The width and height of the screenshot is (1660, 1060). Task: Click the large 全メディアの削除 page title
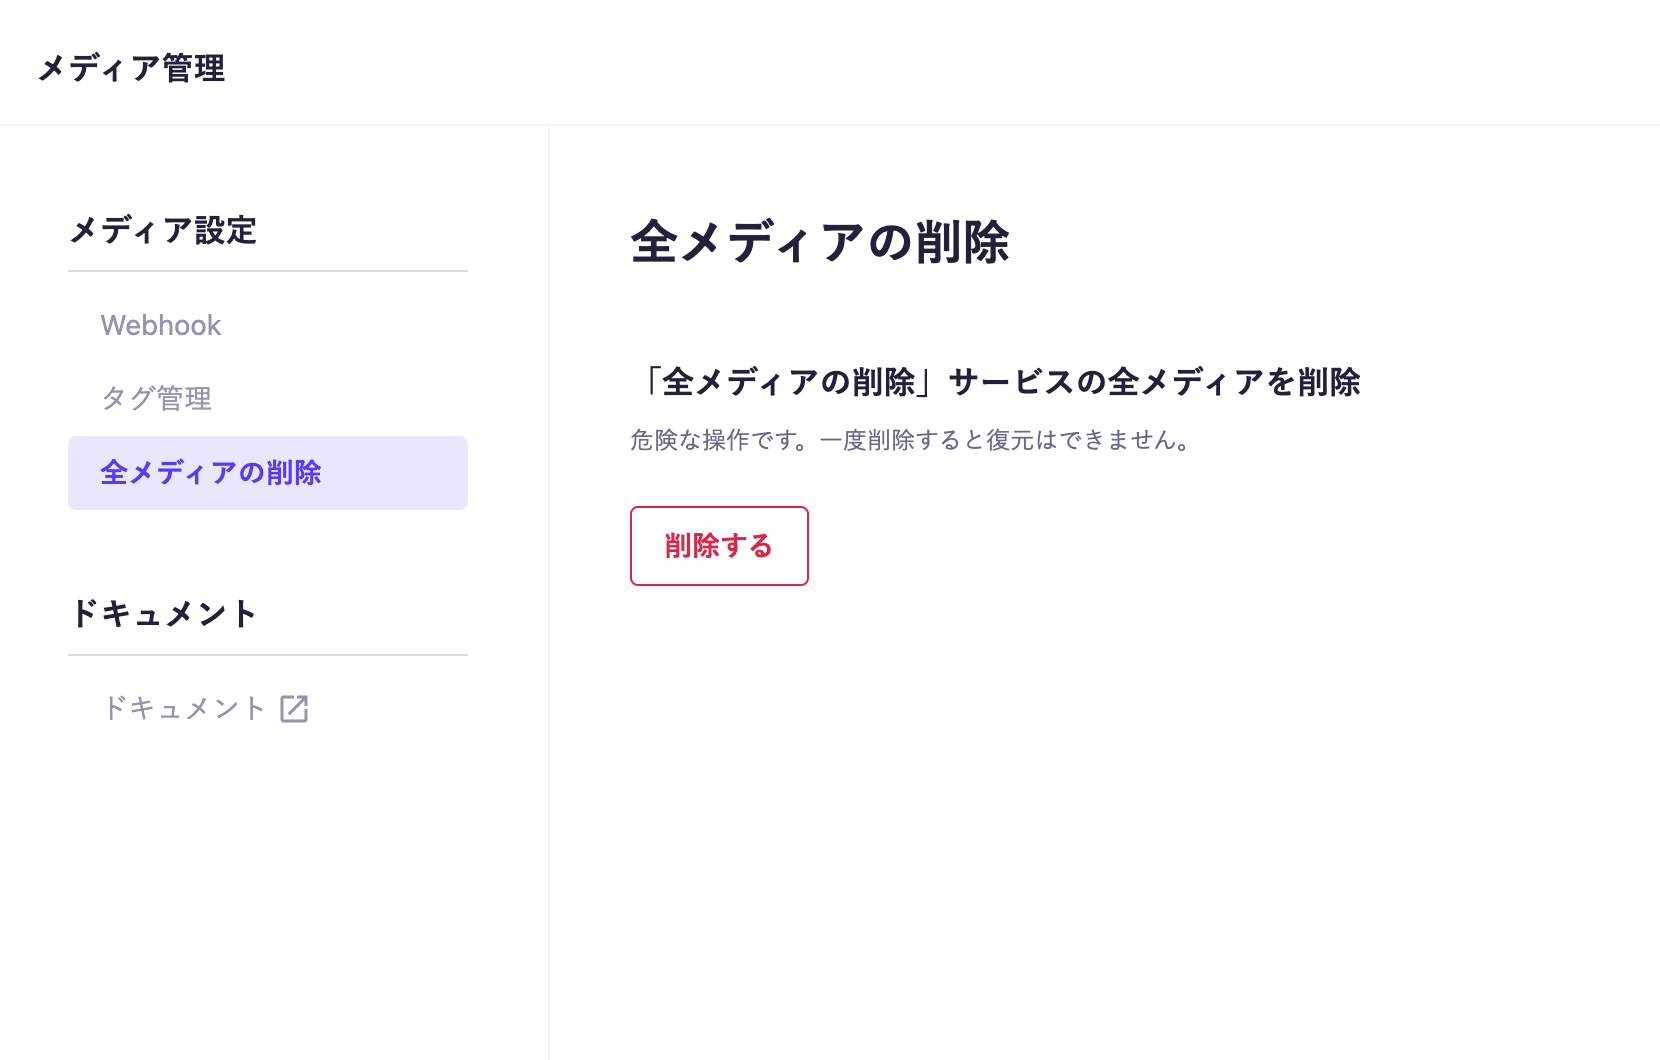tap(820, 242)
